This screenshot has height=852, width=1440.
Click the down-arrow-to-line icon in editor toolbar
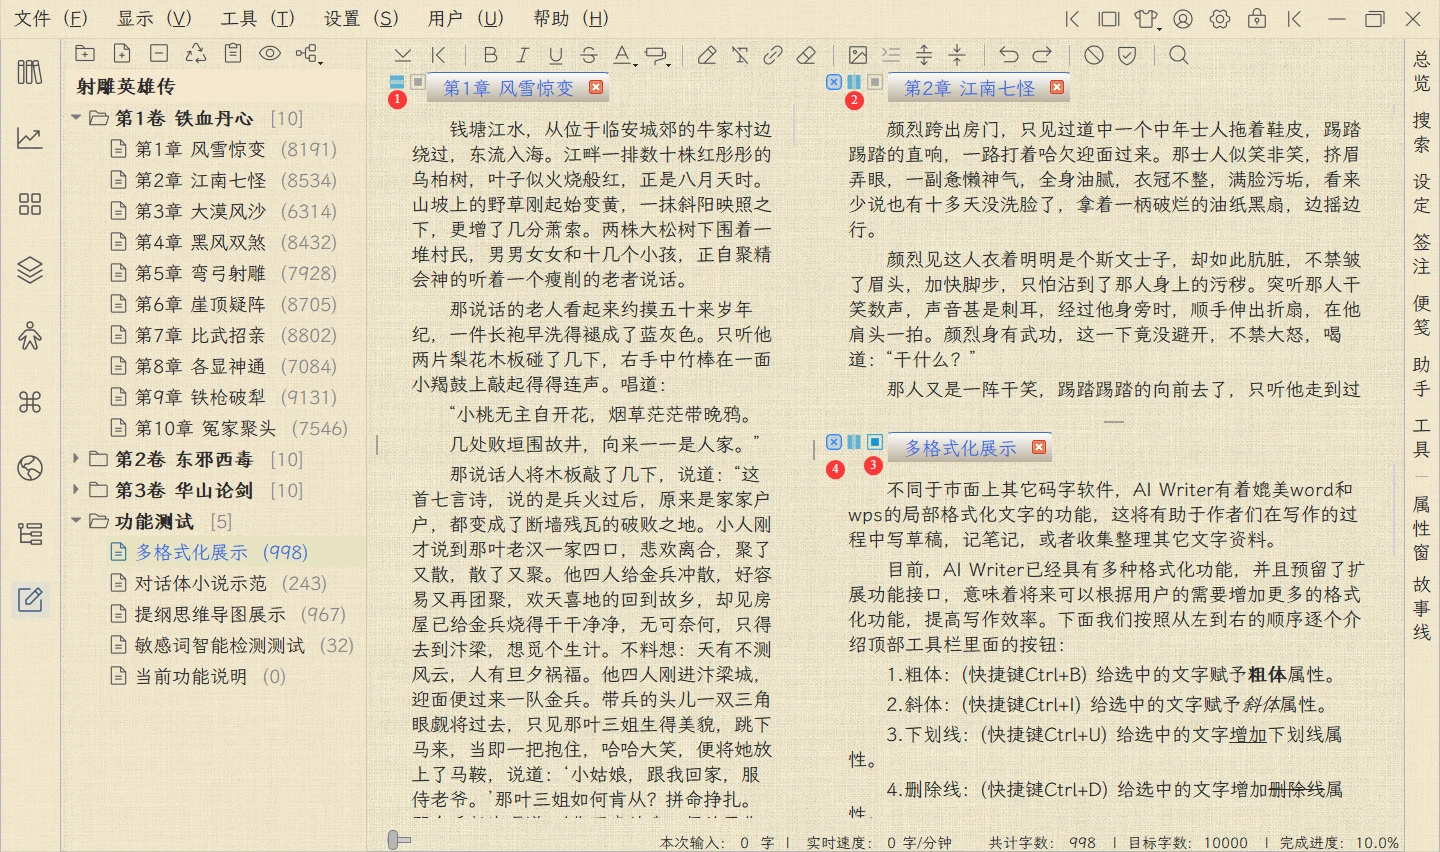click(x=403, y=55)
